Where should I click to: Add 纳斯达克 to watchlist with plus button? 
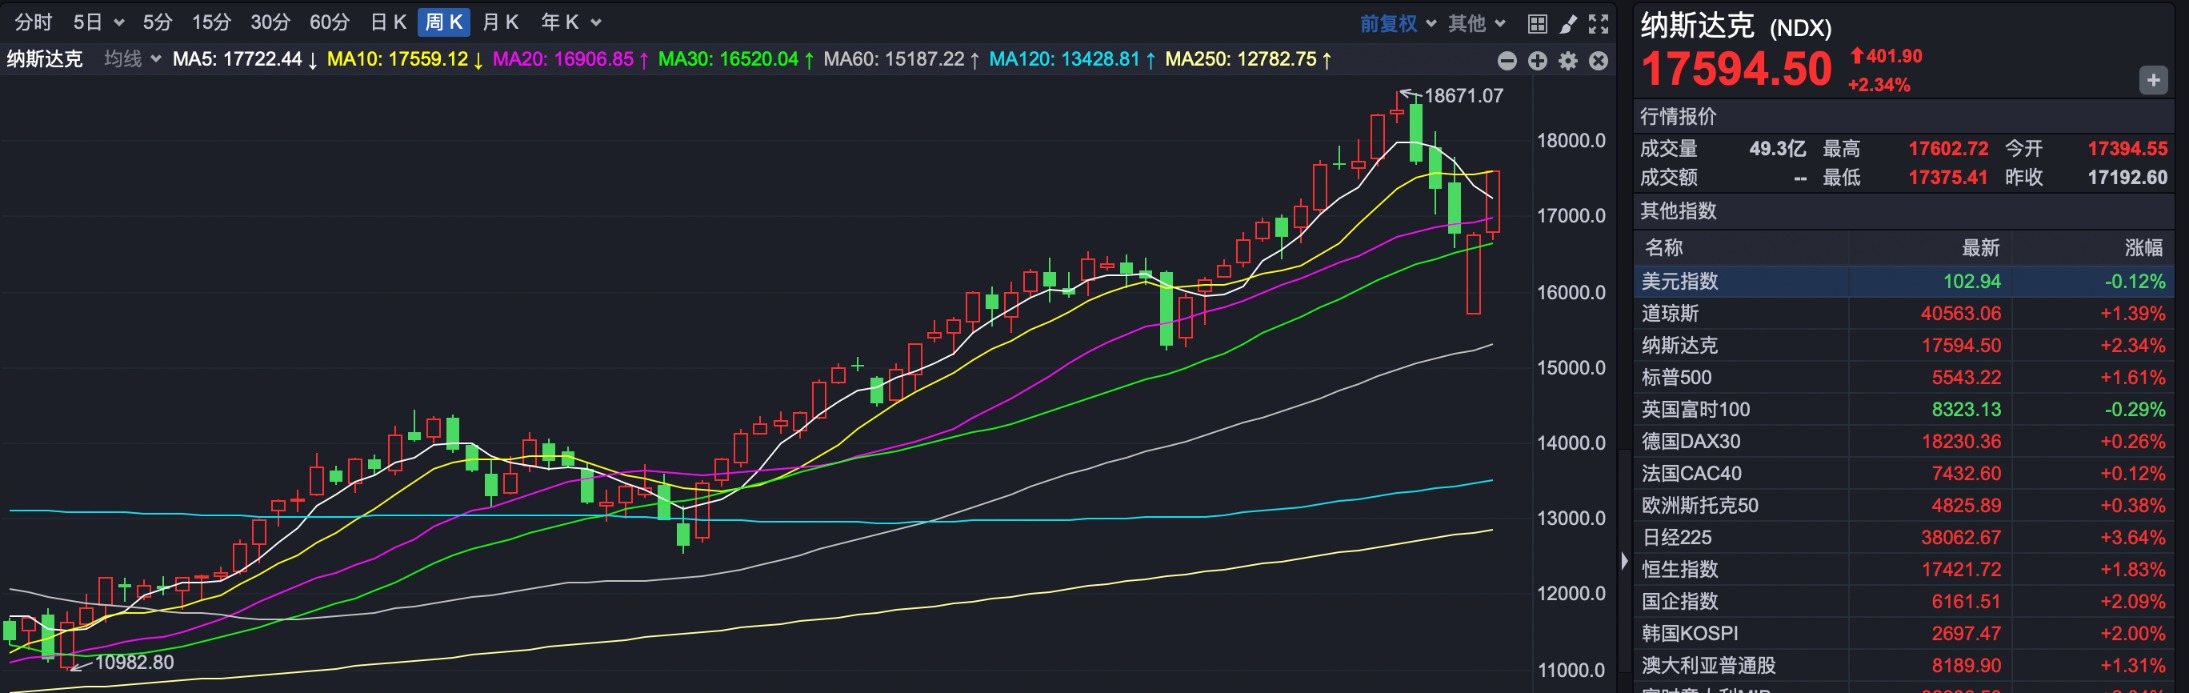click(2153, 80)
